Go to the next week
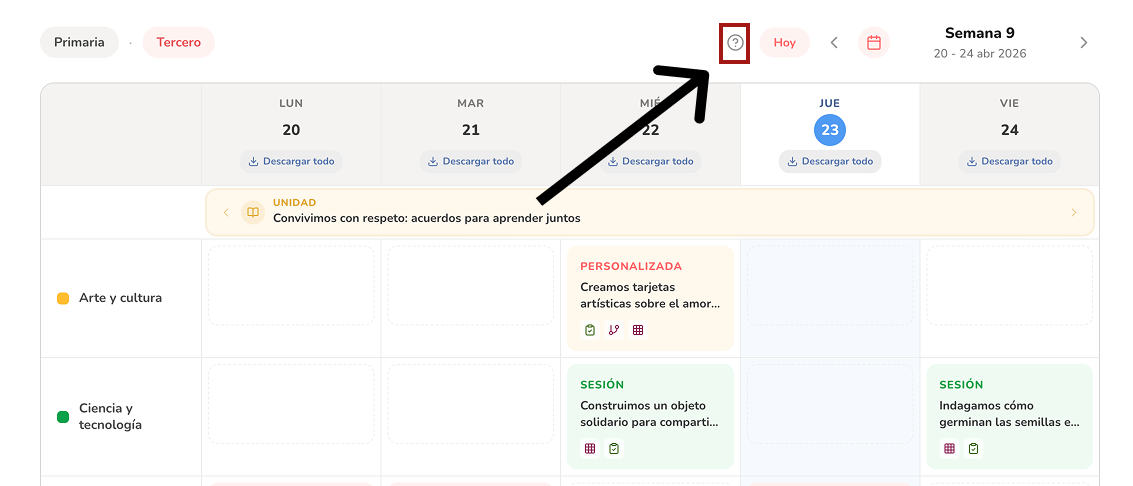 click(1083, 43)
